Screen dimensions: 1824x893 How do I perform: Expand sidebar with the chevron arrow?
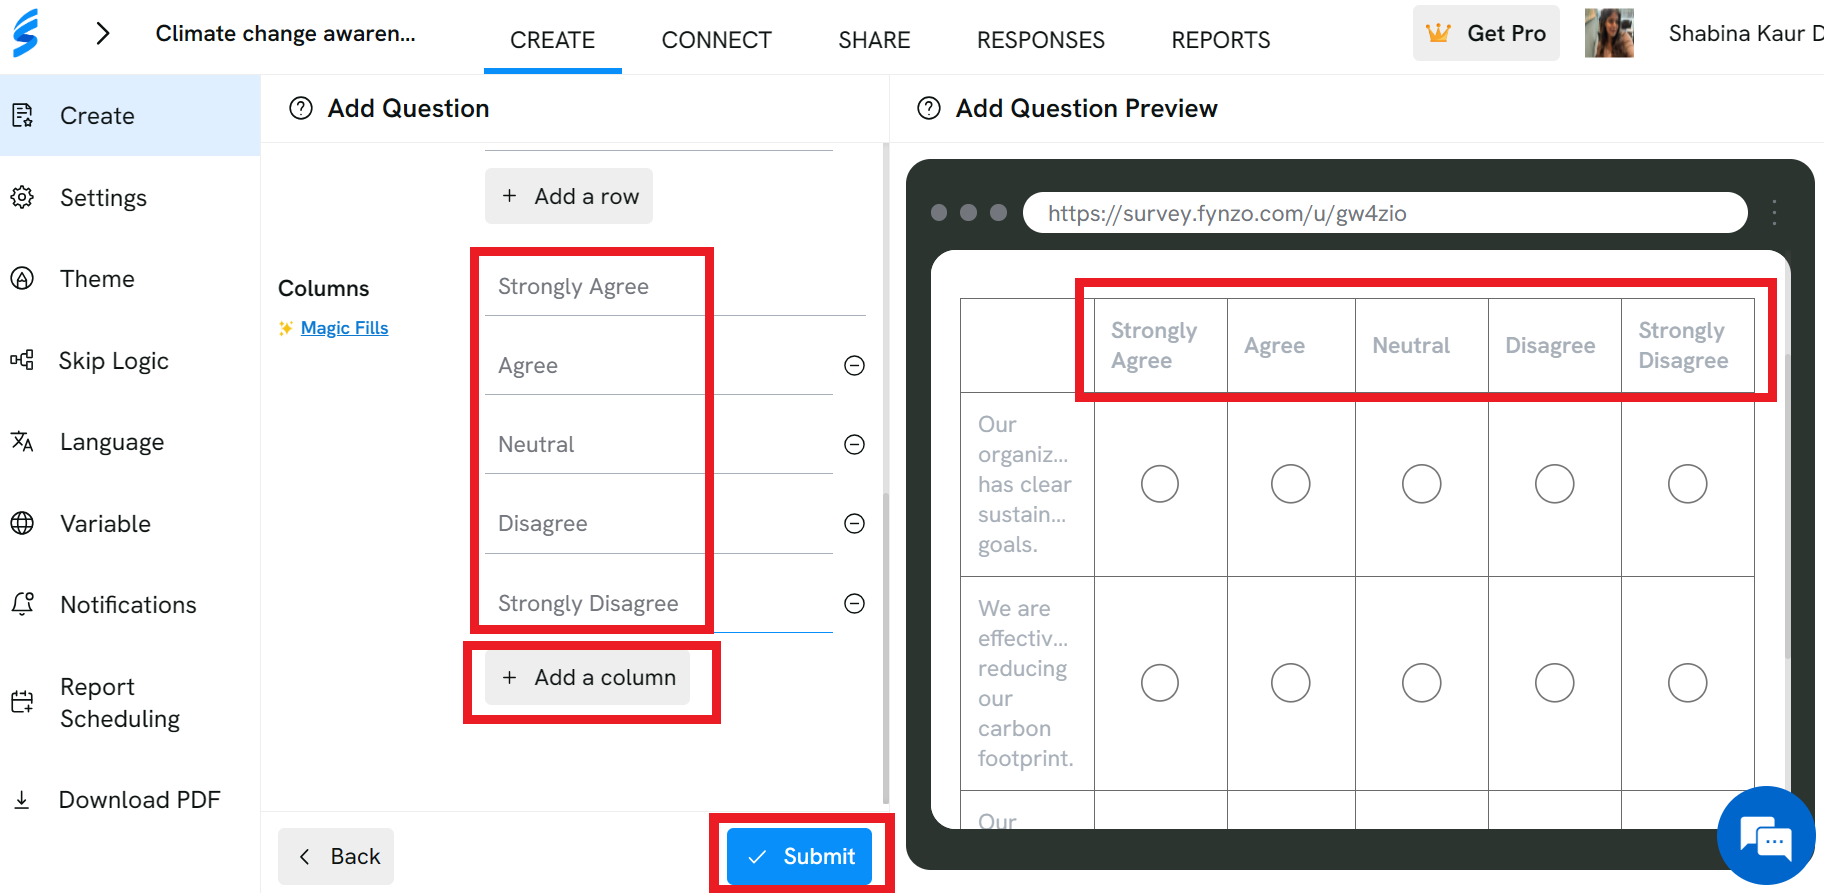(102, 33)
